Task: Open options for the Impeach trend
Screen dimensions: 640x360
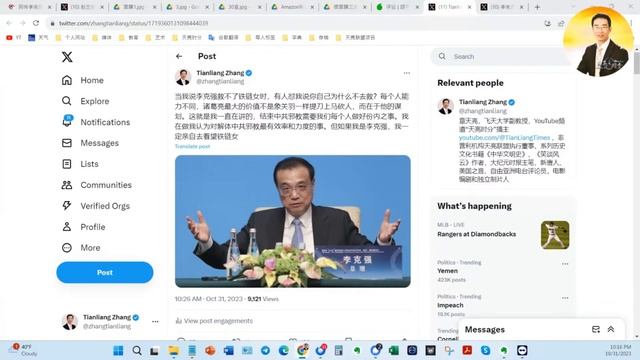Action: tap(565, 298)
